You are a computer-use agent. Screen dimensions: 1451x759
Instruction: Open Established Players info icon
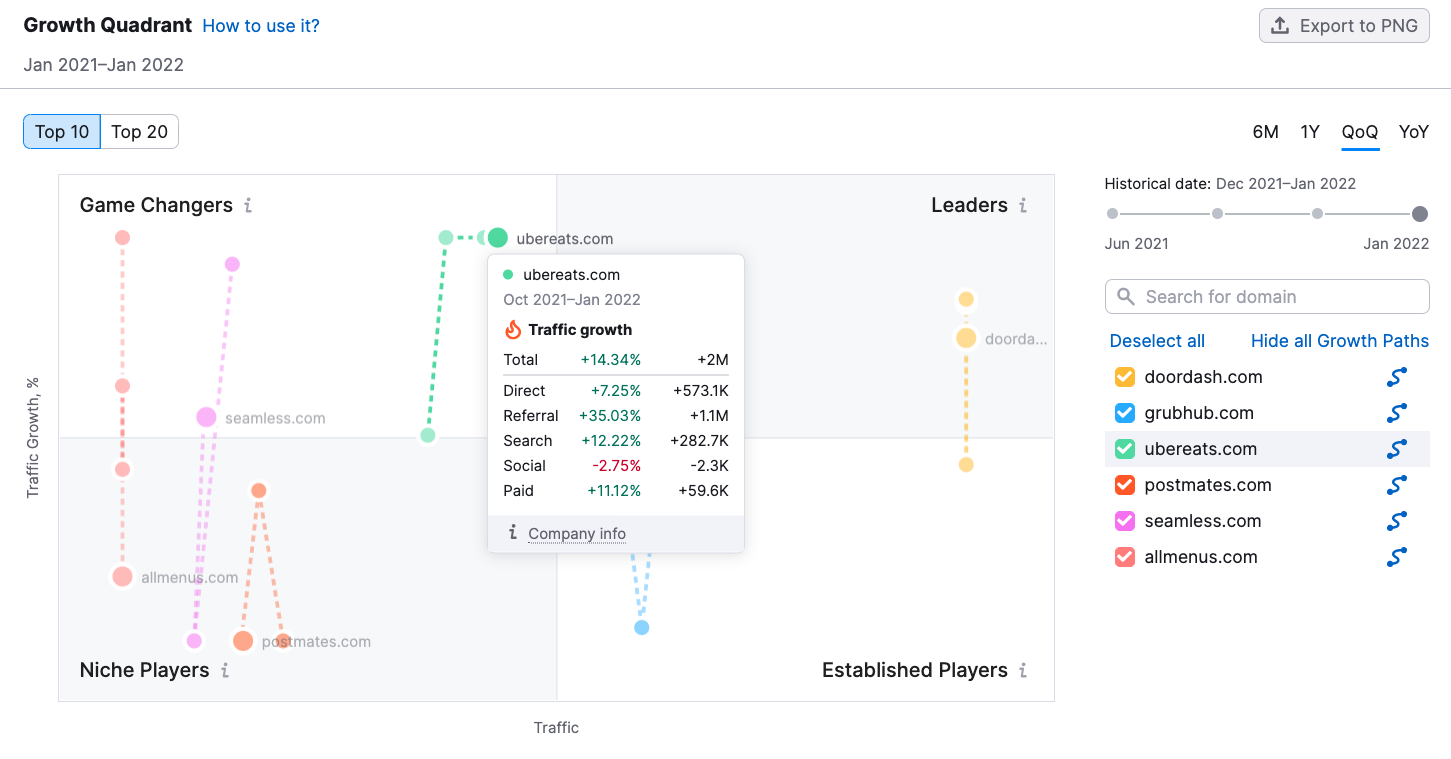(x=1023, y=671)
